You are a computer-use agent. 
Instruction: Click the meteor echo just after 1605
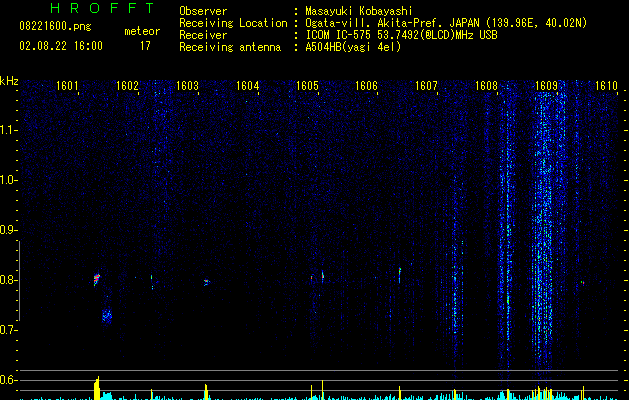pyautogui.click(x=323, y=276)
